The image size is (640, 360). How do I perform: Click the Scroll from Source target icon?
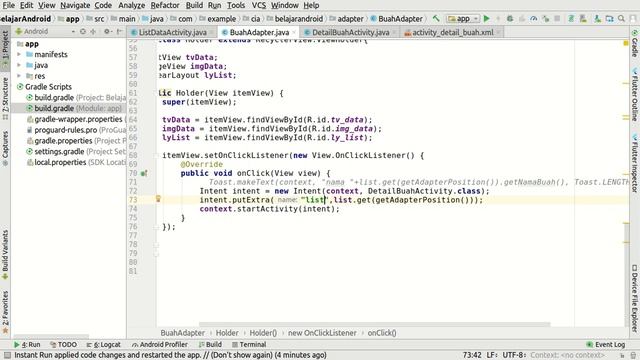(x=83, y=31)
